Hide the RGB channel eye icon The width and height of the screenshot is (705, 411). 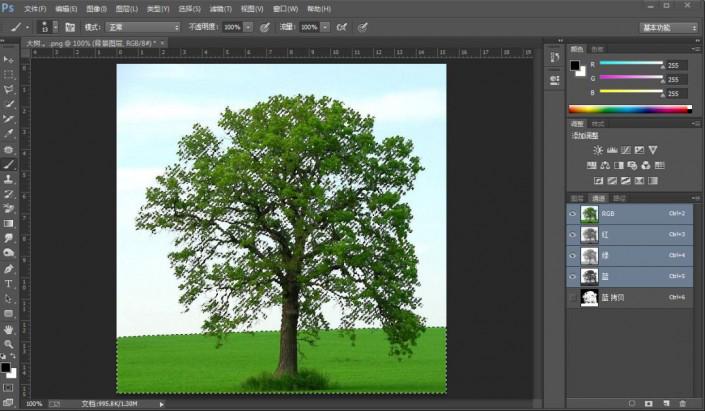click(x=573, y=214)
